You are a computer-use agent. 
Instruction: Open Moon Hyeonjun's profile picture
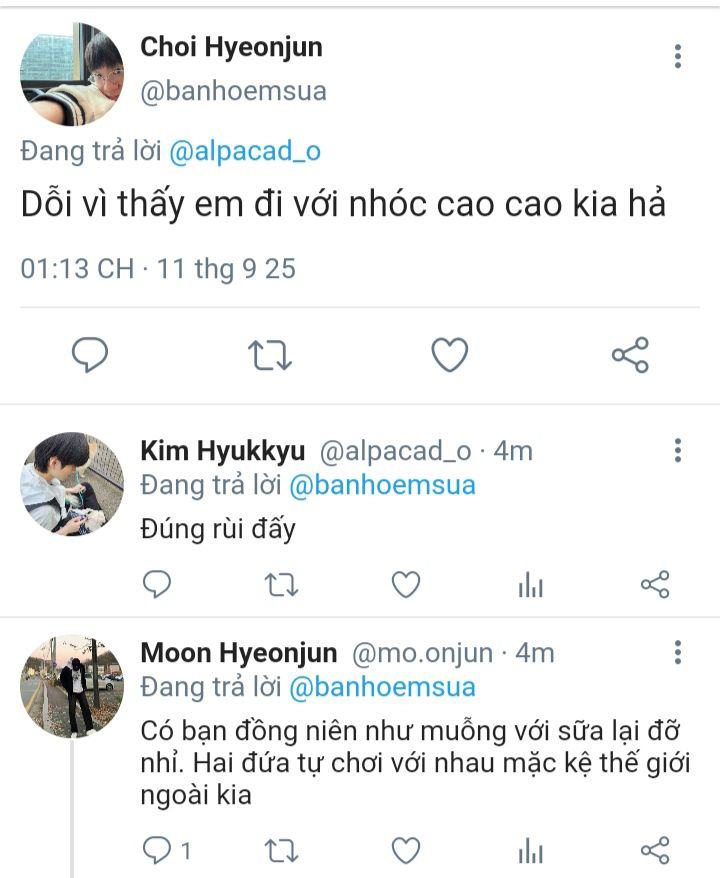tap(71, 687)
